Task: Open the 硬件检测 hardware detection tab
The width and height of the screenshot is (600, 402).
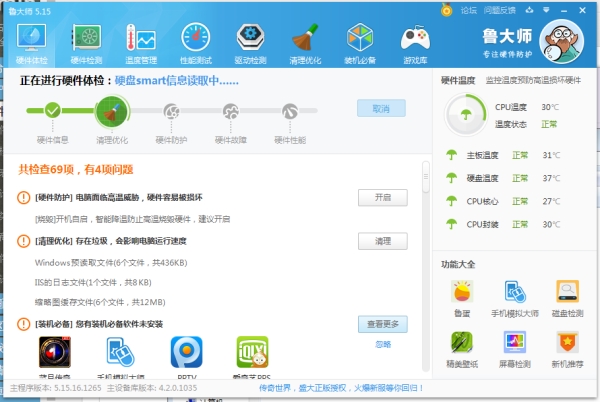Action: click(86, 44)
